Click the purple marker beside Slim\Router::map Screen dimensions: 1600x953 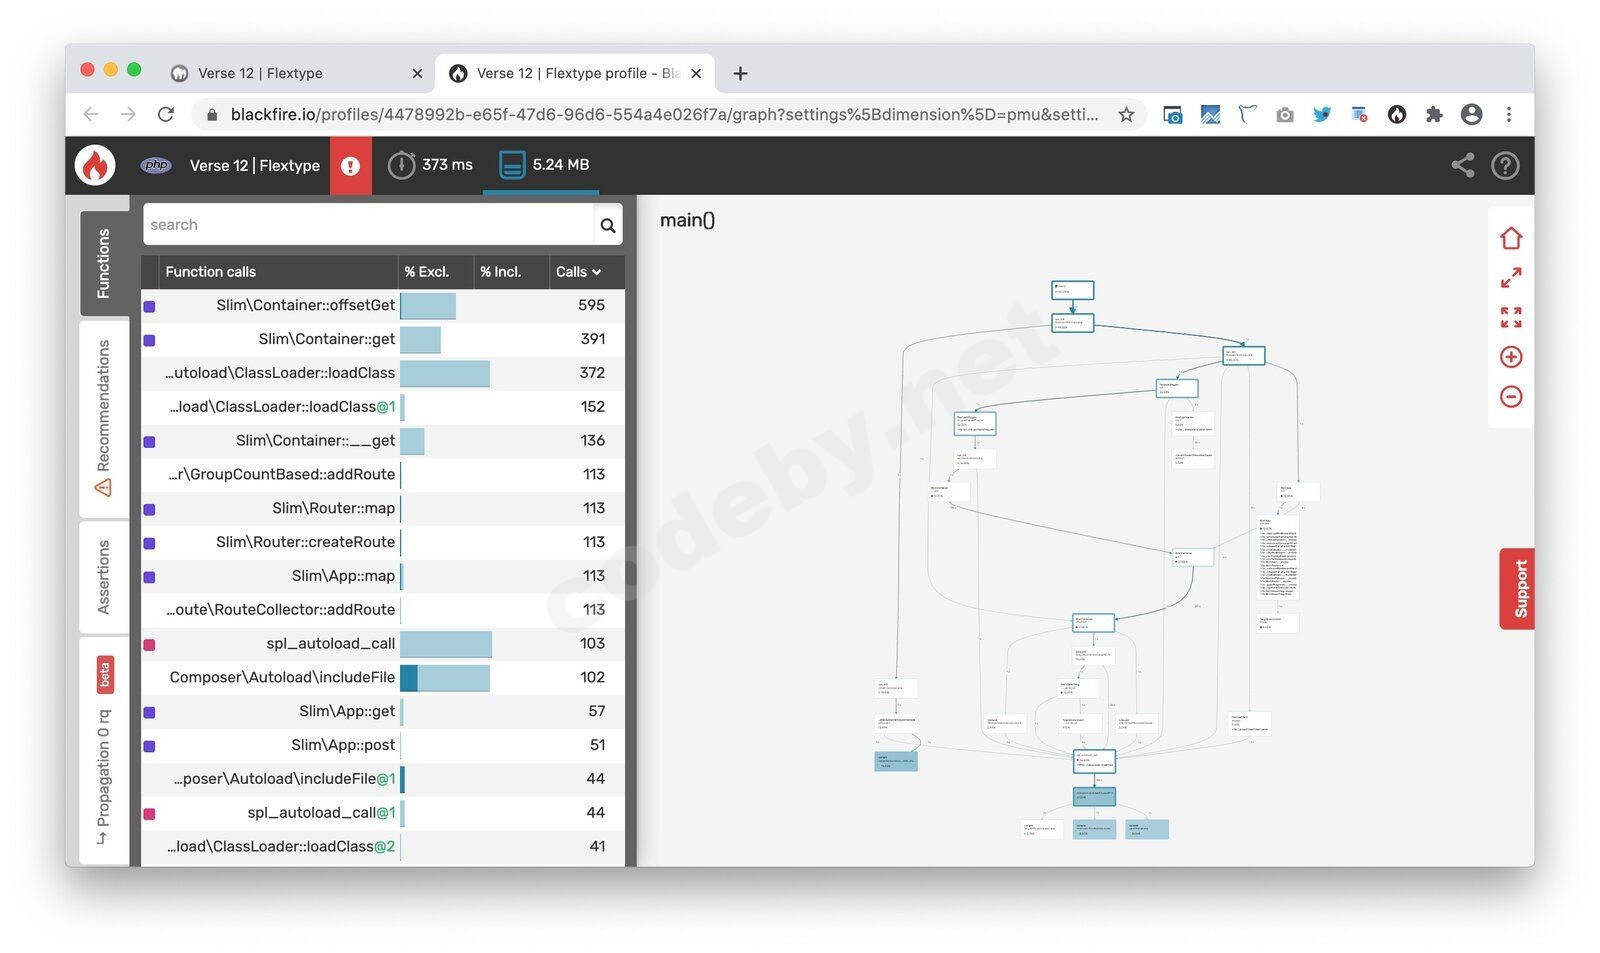[149, 509]
